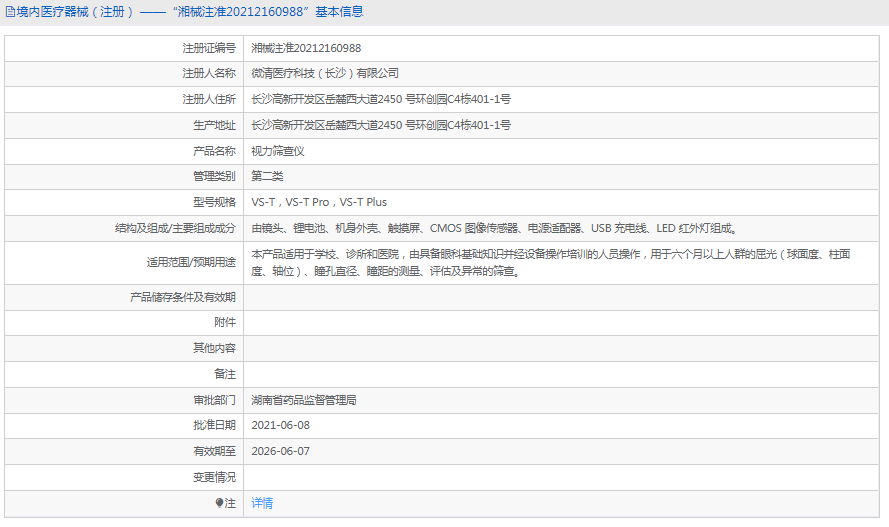Click the address value in 注册人住所 row
The width and height of the screenshot is (889, 527).
pos(381,99)
